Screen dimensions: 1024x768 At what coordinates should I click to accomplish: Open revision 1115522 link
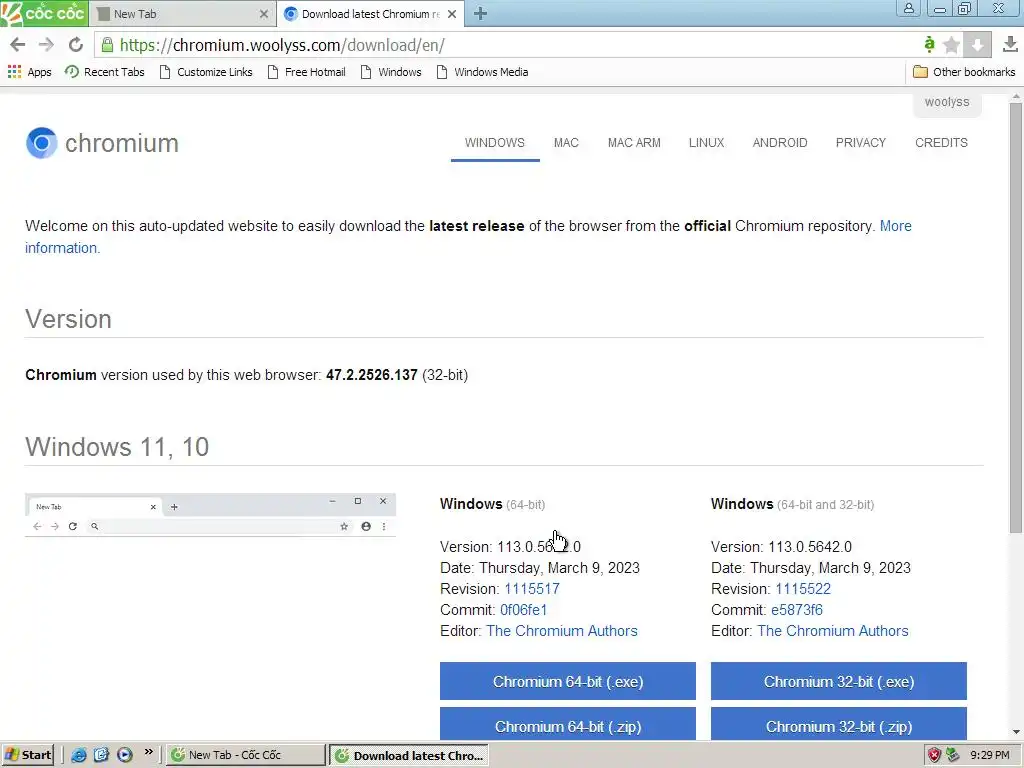[803, 589]
